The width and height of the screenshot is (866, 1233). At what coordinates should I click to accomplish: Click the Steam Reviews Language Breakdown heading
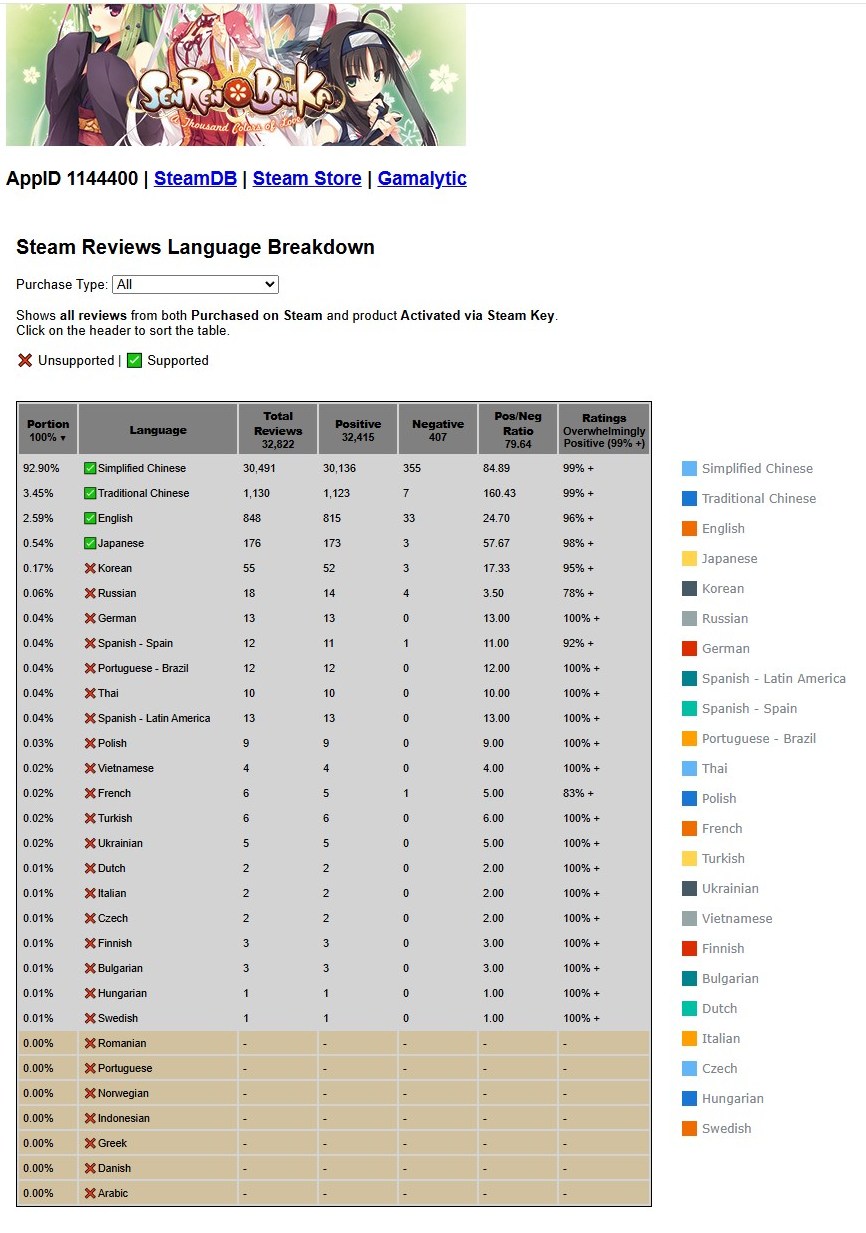point(195,247)
